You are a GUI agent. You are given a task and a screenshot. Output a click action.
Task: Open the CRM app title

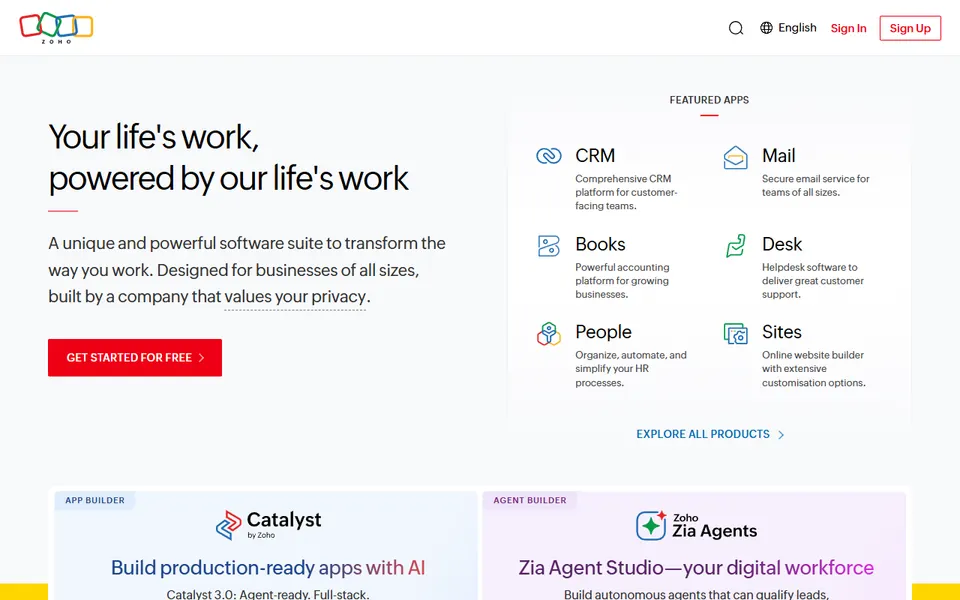(x=594, y=156)
